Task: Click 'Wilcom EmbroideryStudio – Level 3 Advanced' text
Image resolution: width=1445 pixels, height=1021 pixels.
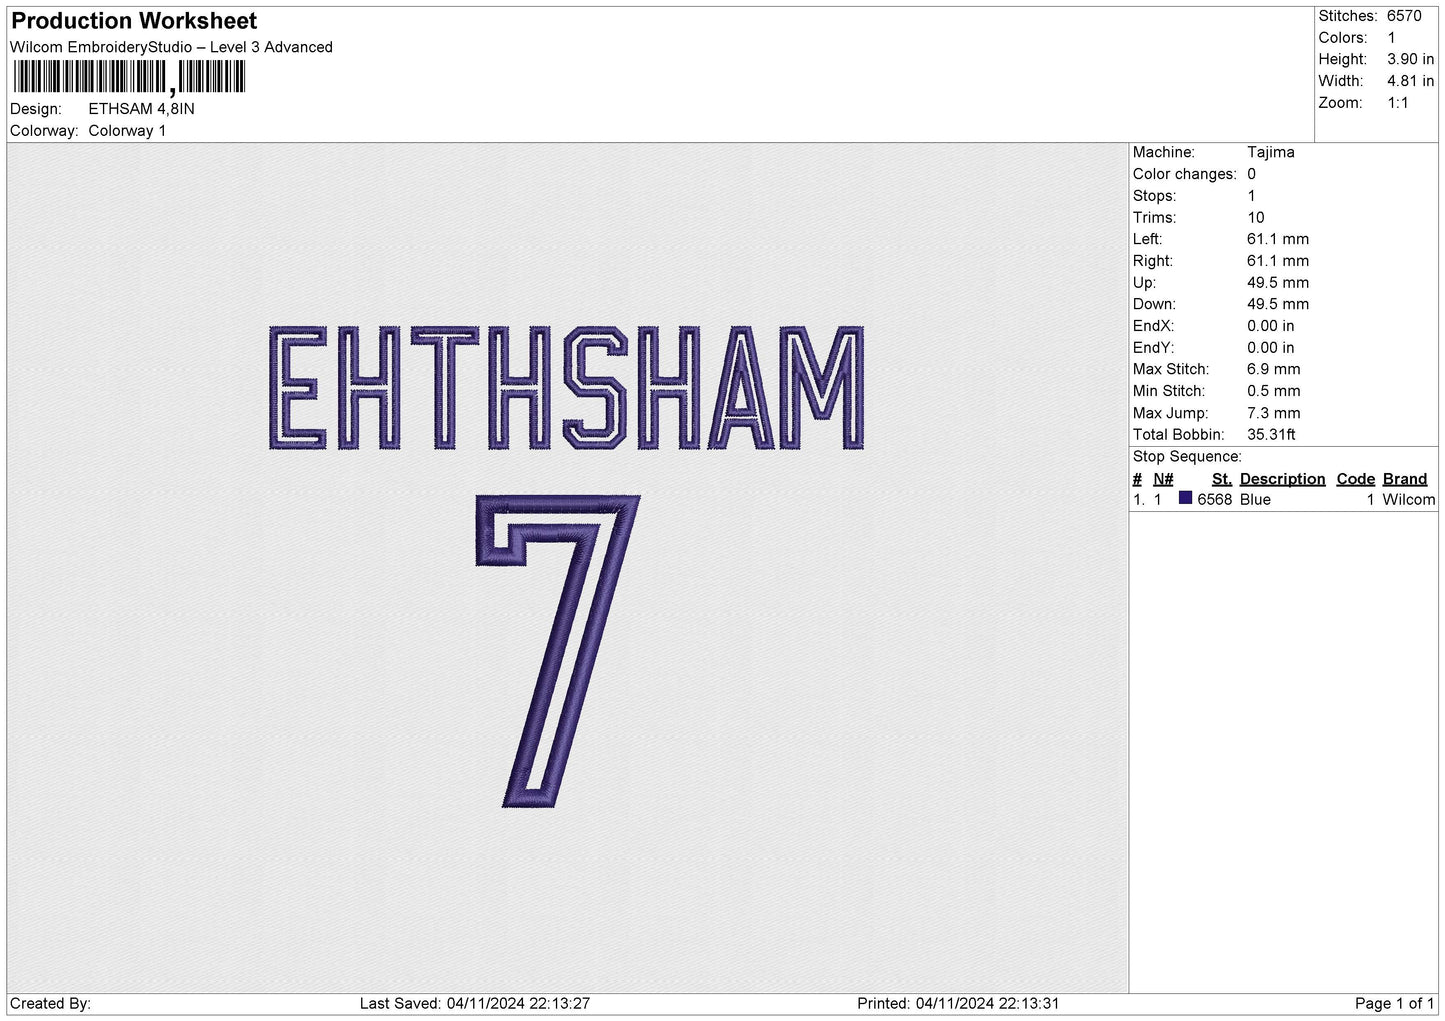Action: 171,47
